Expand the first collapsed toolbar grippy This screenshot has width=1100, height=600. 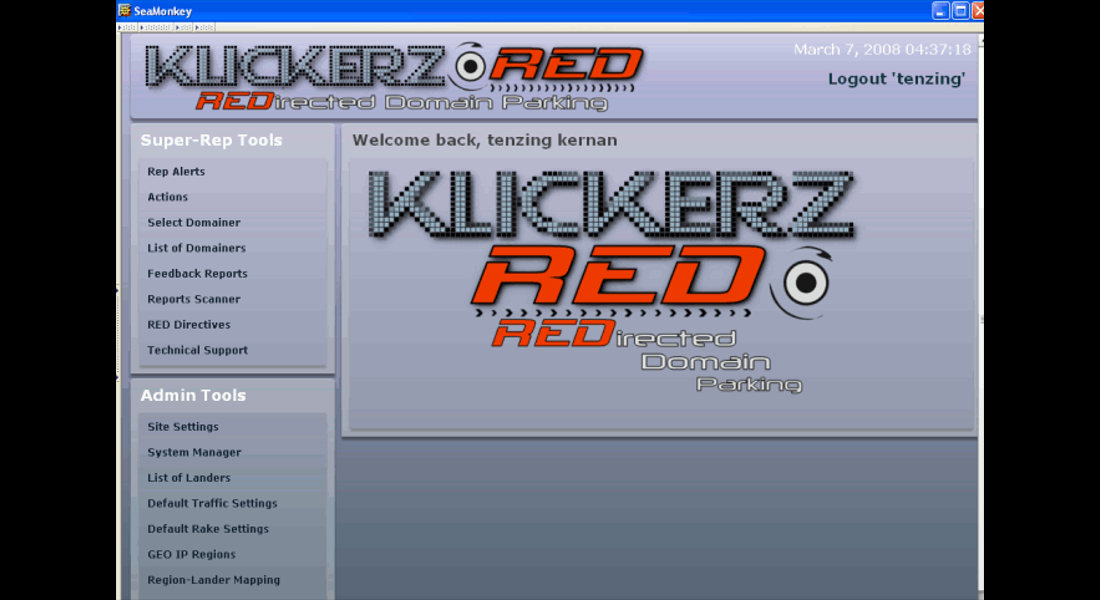click(x=127, y=27)
